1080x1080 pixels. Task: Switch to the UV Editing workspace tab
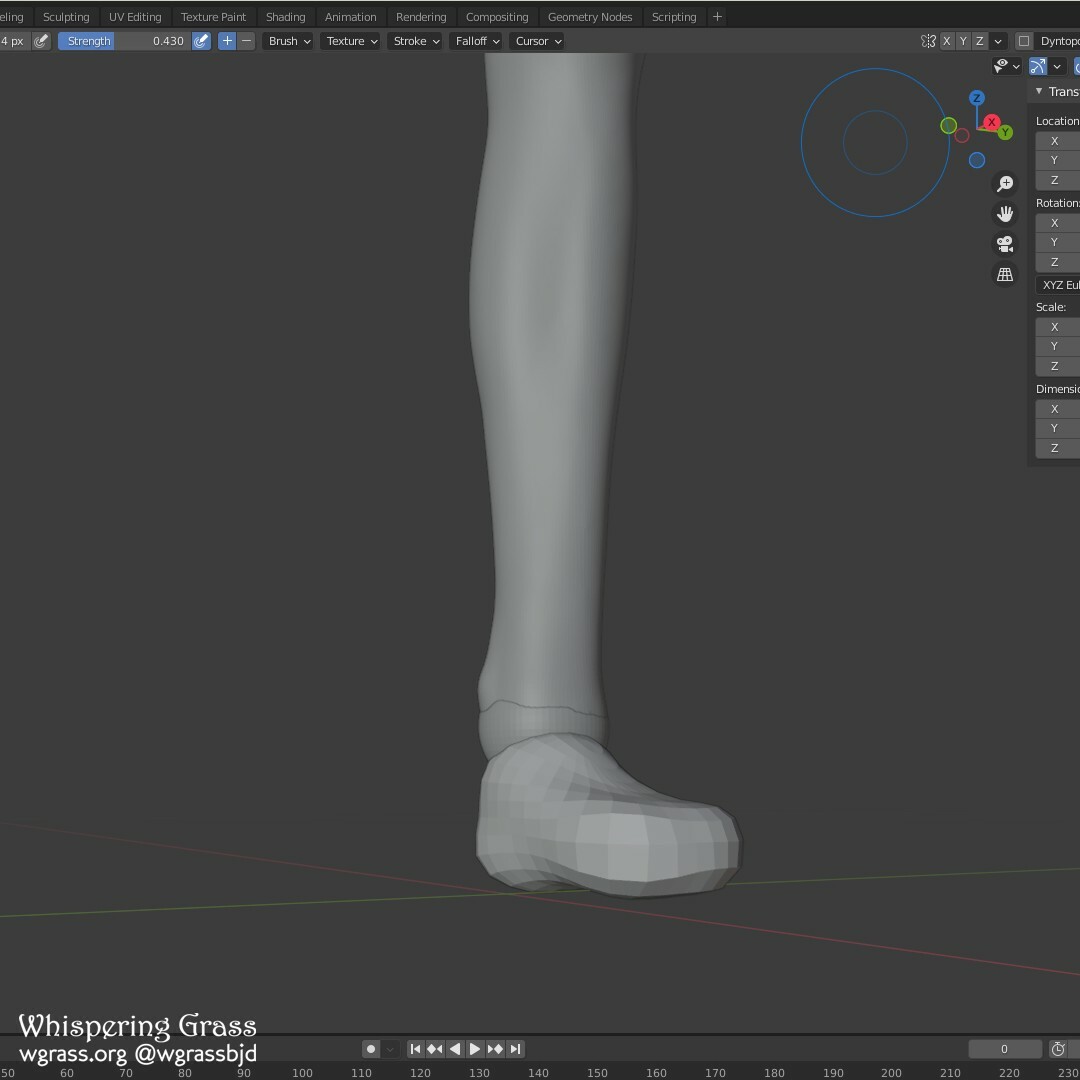pos(135,17)
